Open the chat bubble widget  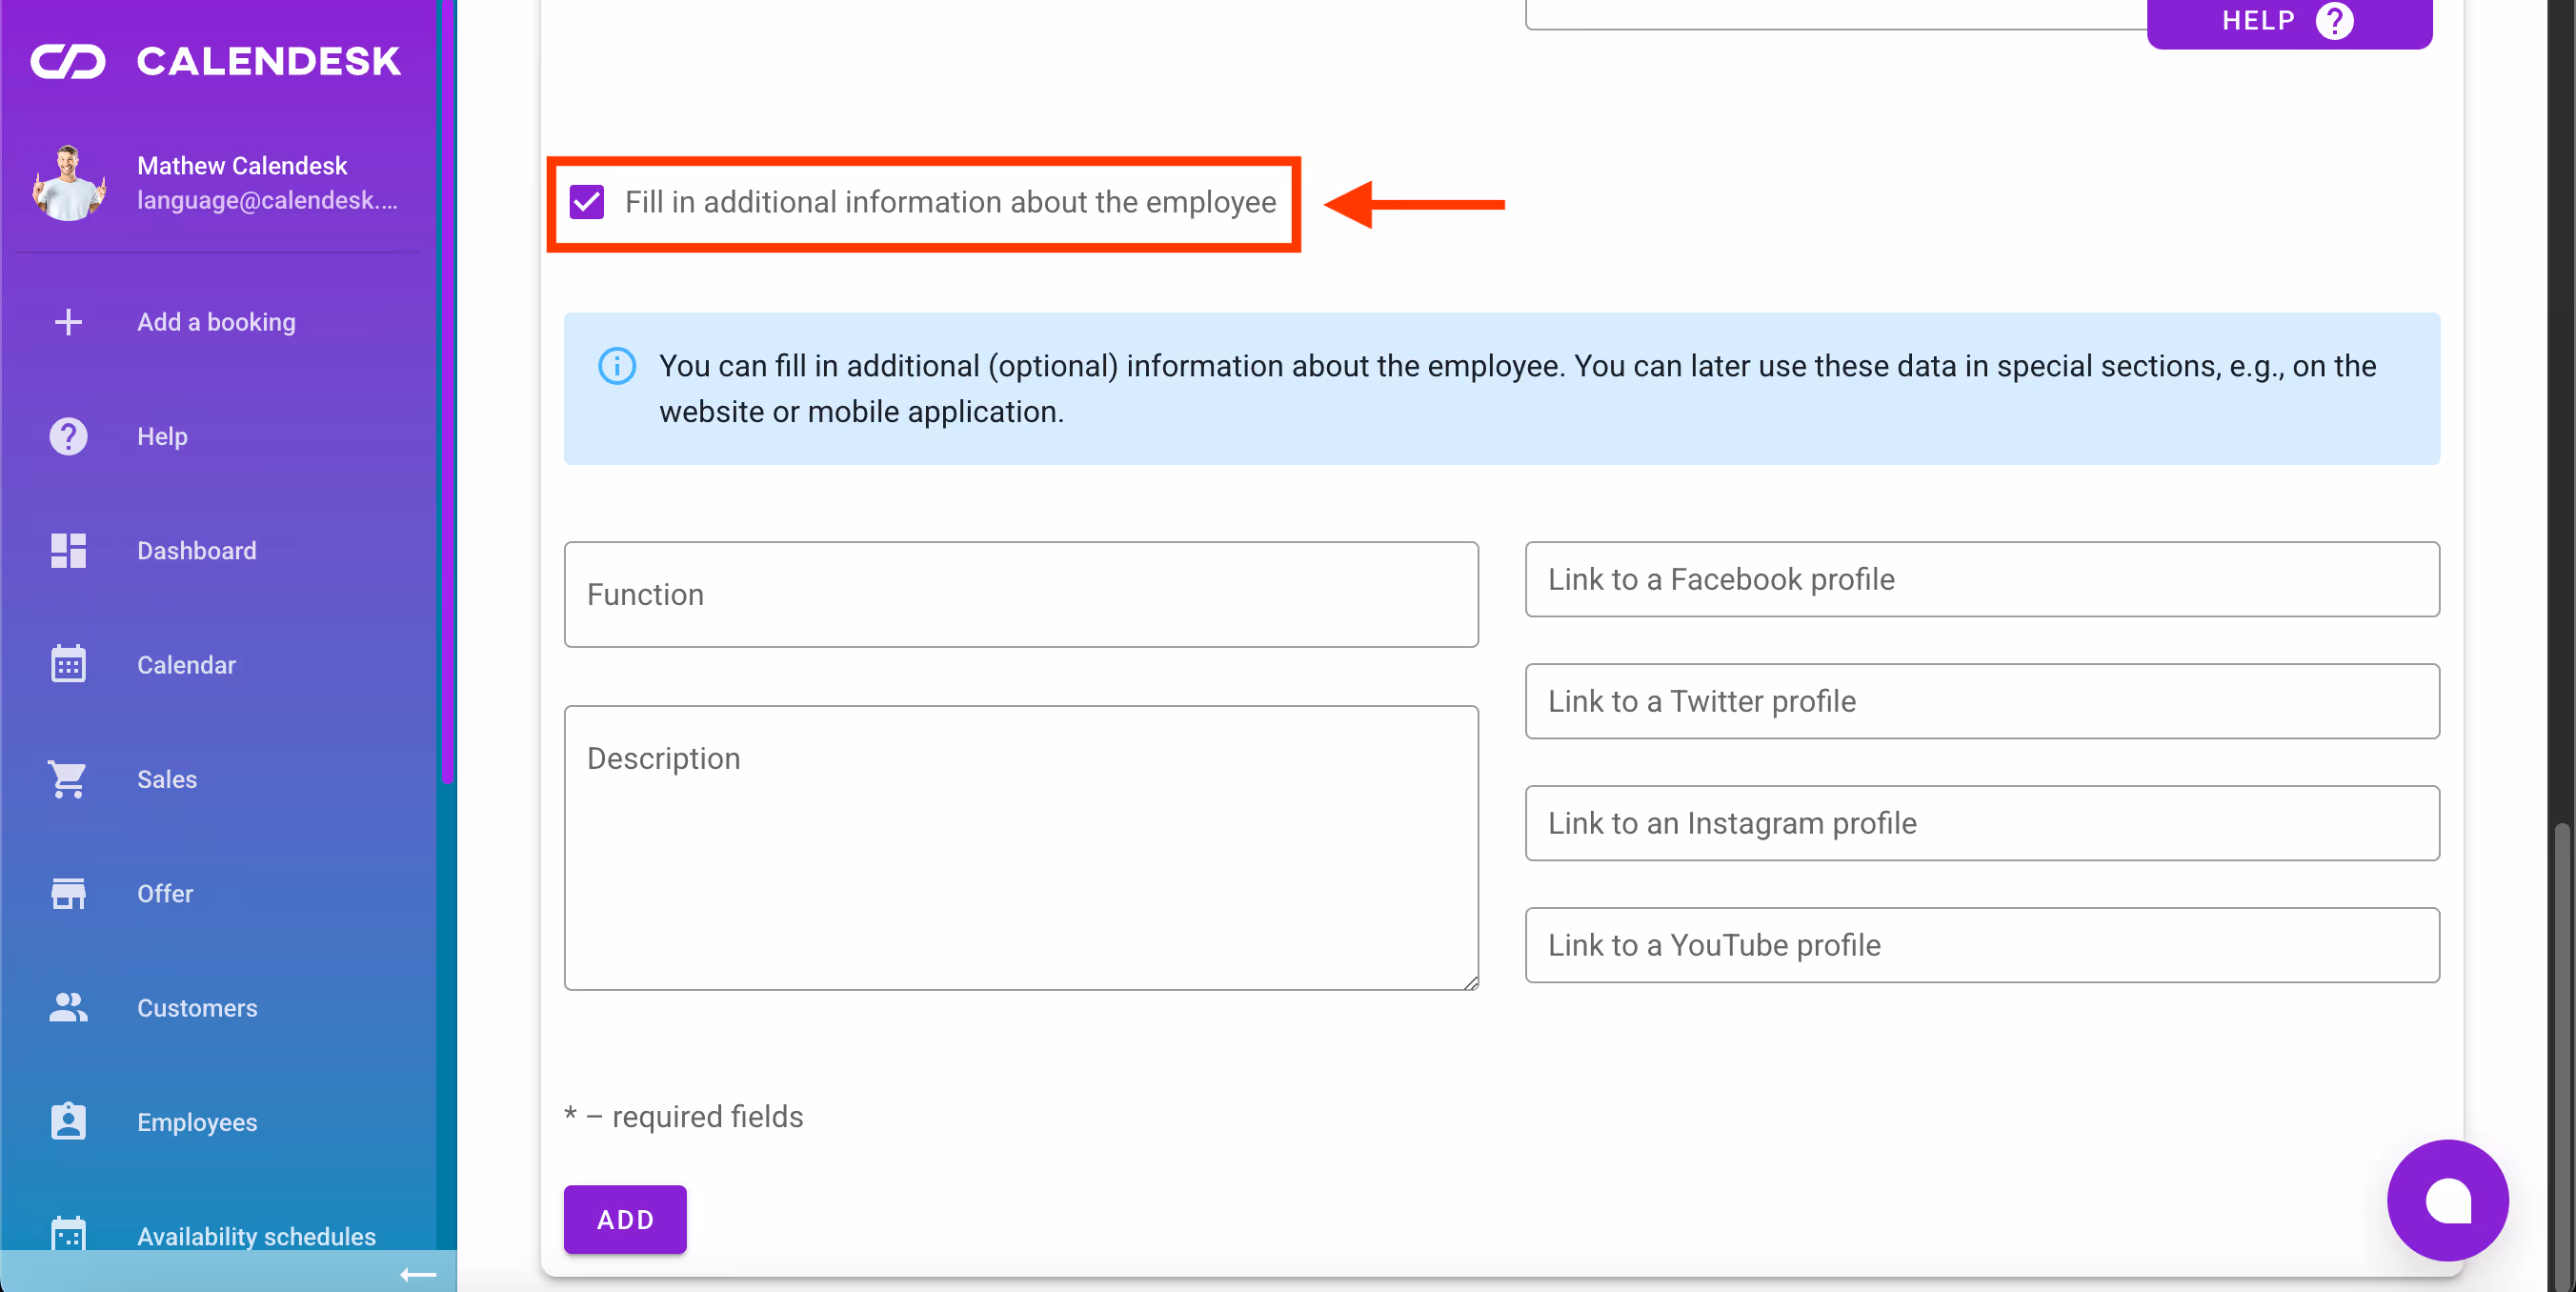tap(2446, 1200)
